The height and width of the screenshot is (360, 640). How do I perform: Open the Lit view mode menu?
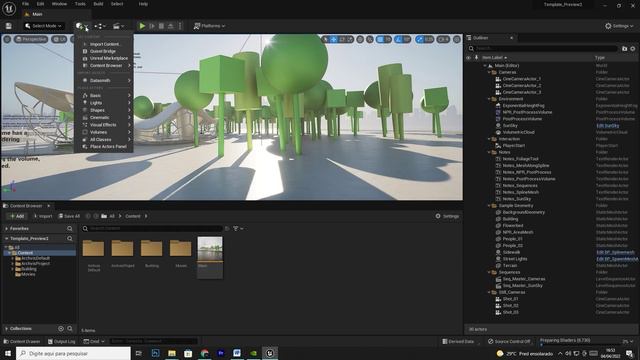click(x=60, y=39)
